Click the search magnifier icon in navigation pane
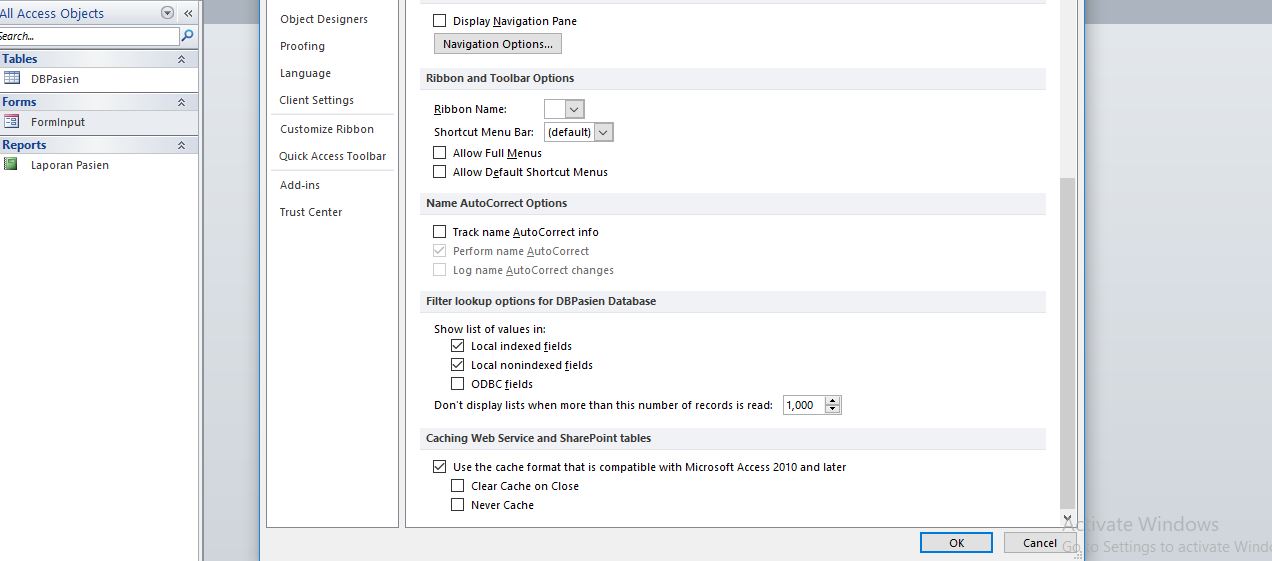1272x561 pixels. point(188,36)
